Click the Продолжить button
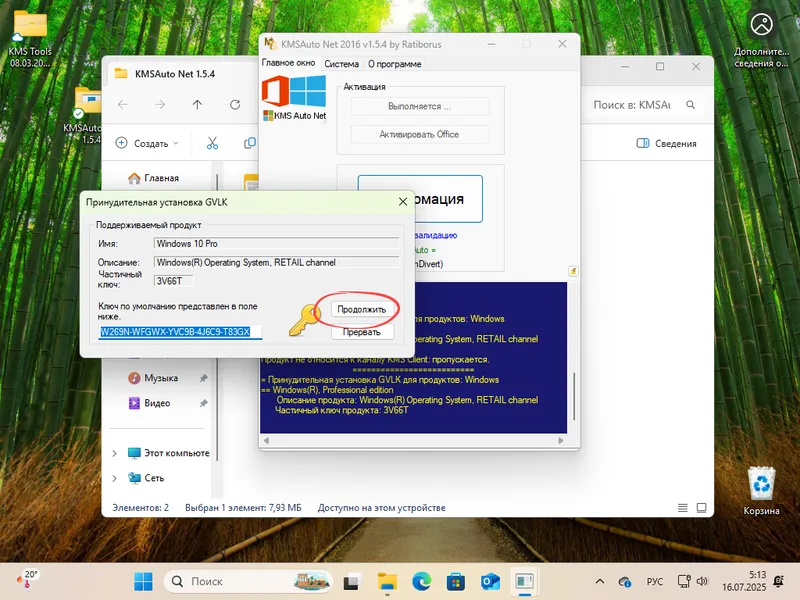Screen dimensions: 800x600 click(360, 309)
